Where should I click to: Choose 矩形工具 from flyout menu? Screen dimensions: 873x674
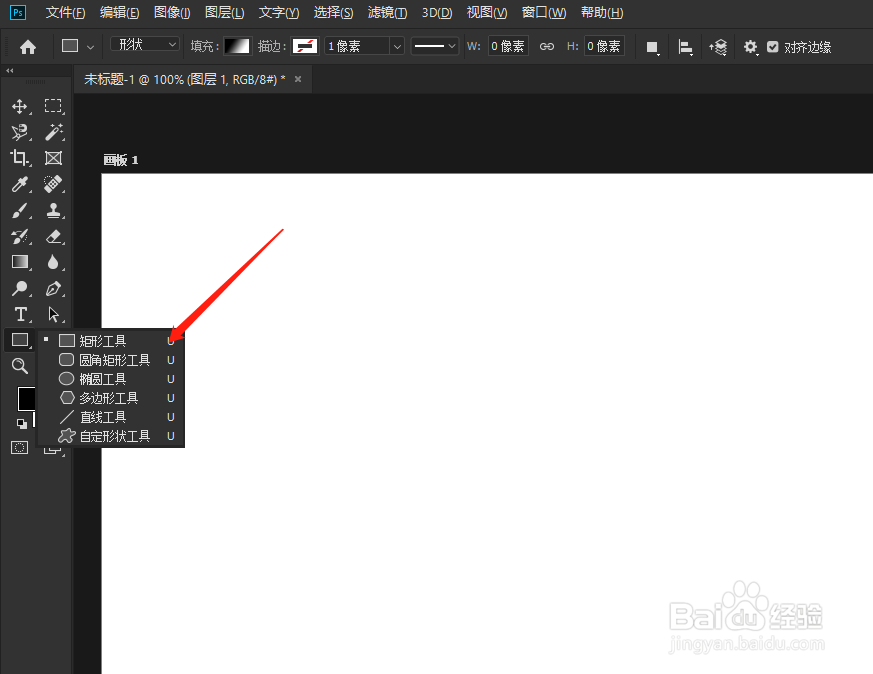tap(111, 341)
